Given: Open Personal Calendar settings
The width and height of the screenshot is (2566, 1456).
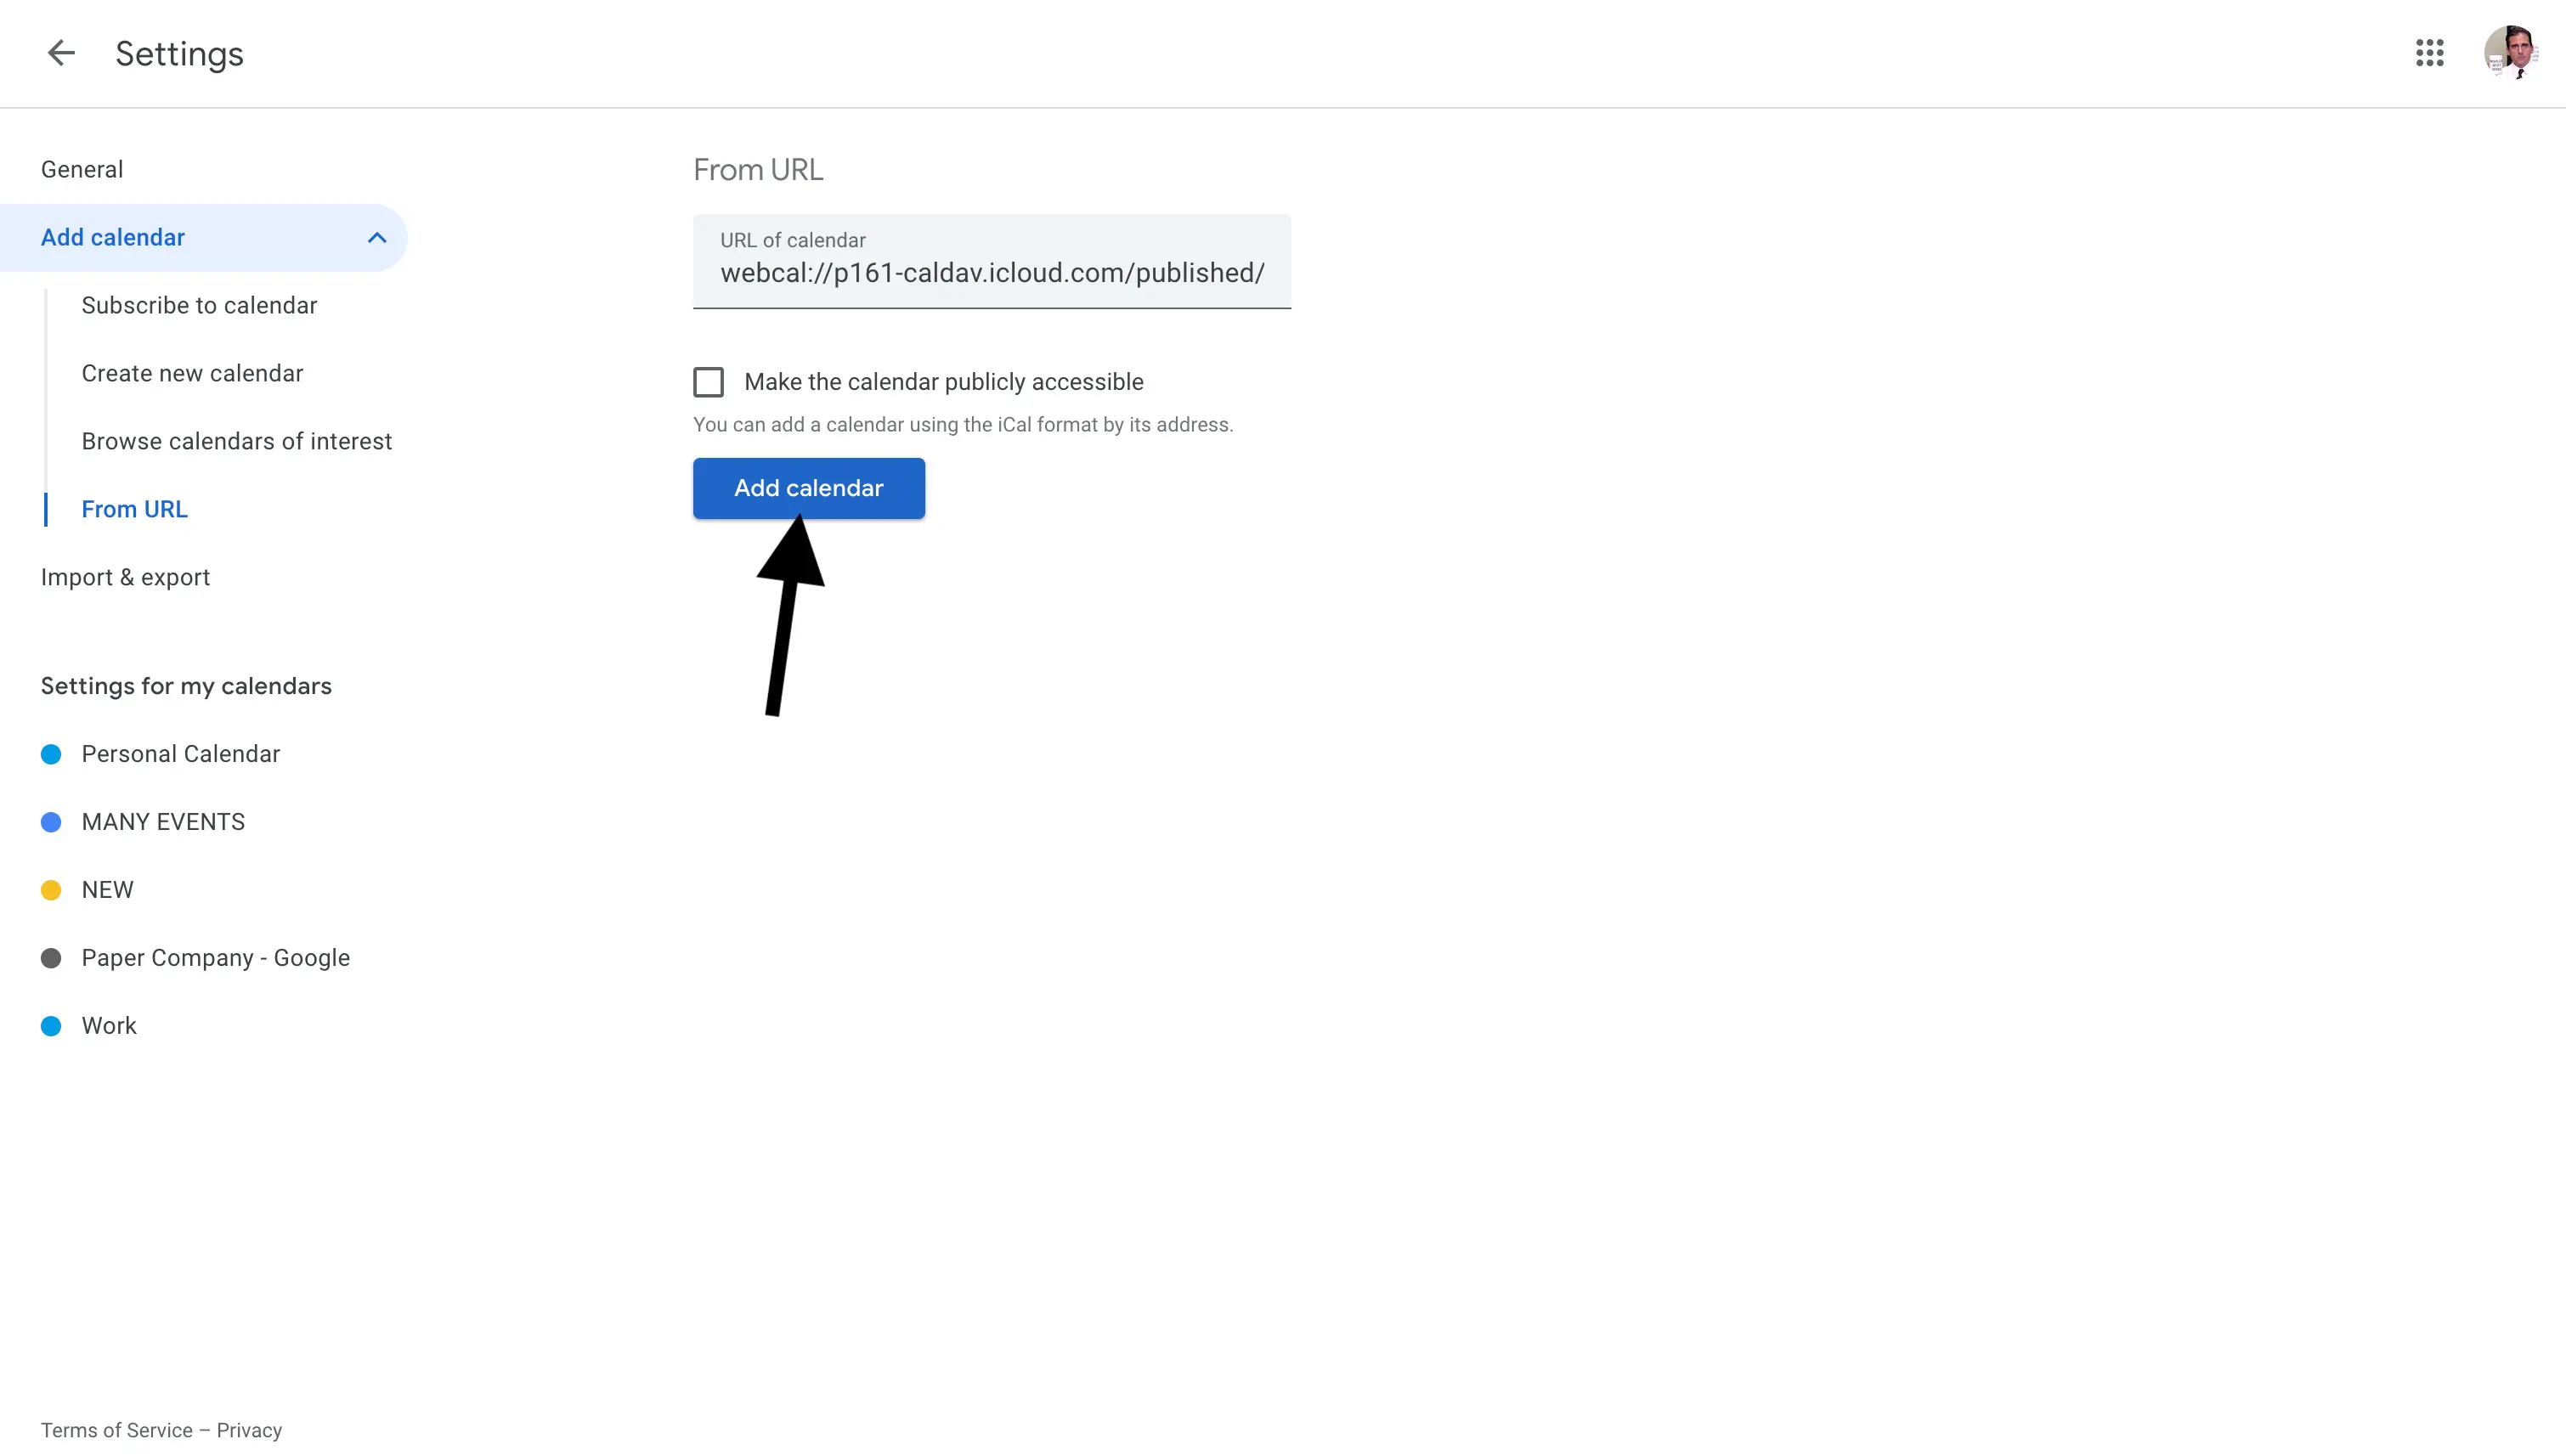Looking at the screenshot, I should [180, 753].
